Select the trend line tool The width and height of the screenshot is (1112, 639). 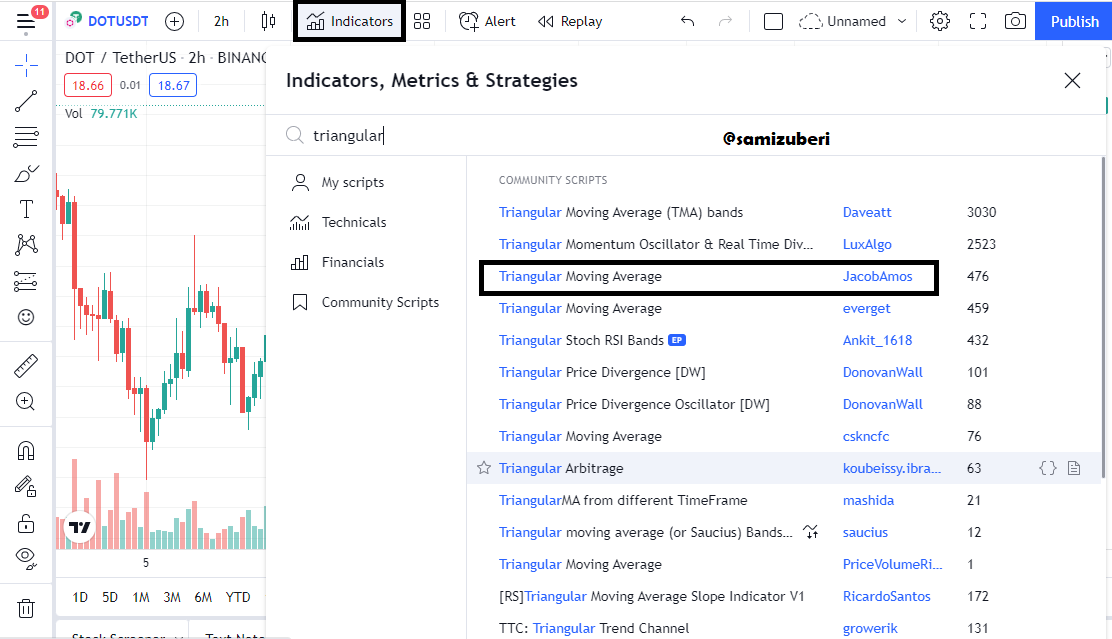(x=26, y=101)
